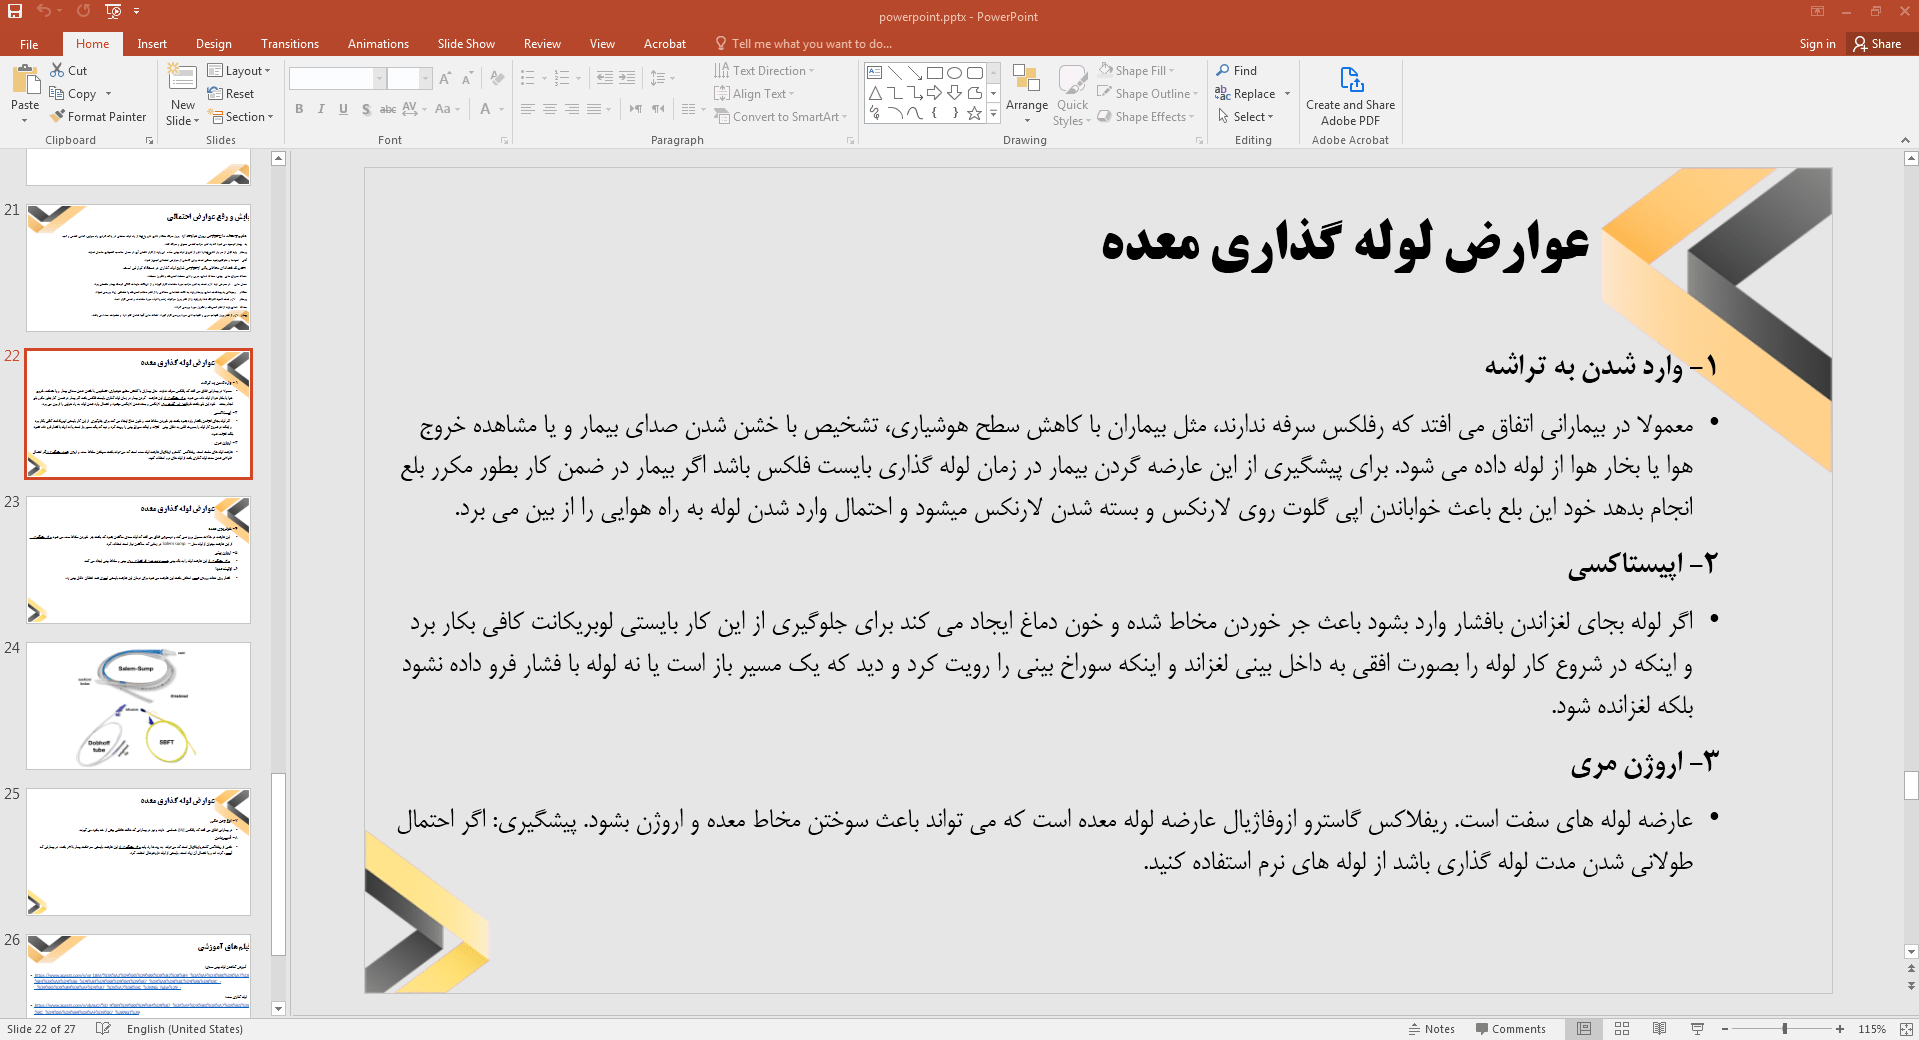1919x1040 pixels.
Task: Click the zoom slider handle
Action: tap(1785, 1029)
